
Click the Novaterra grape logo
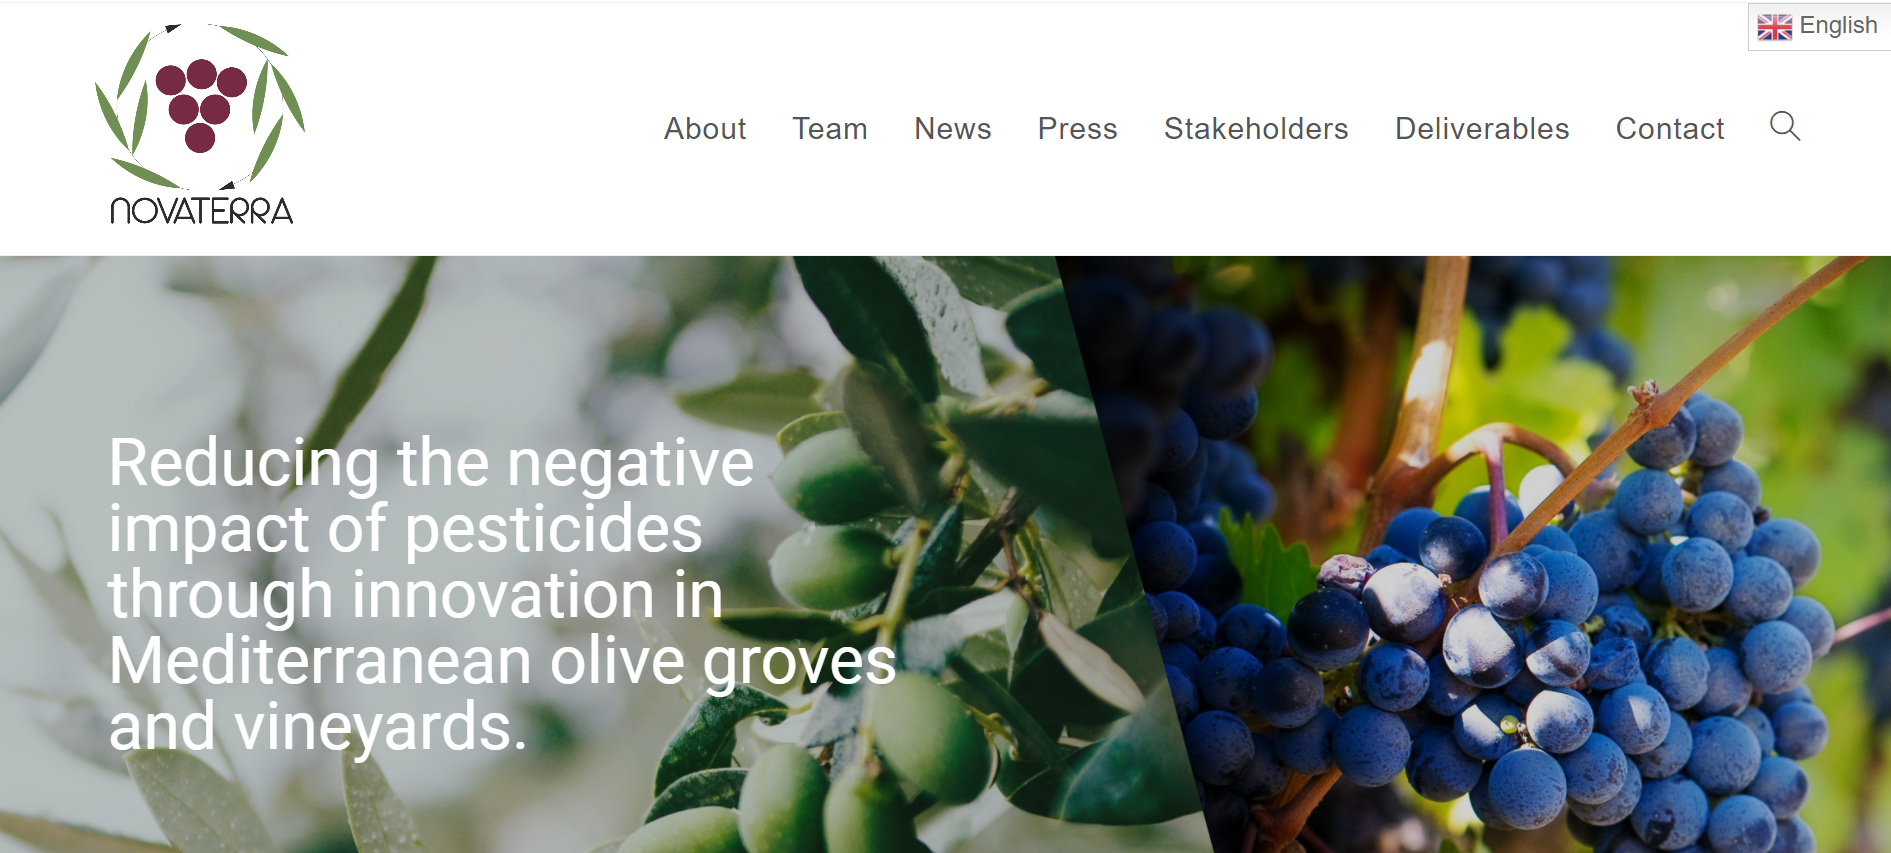pos(200,124)
